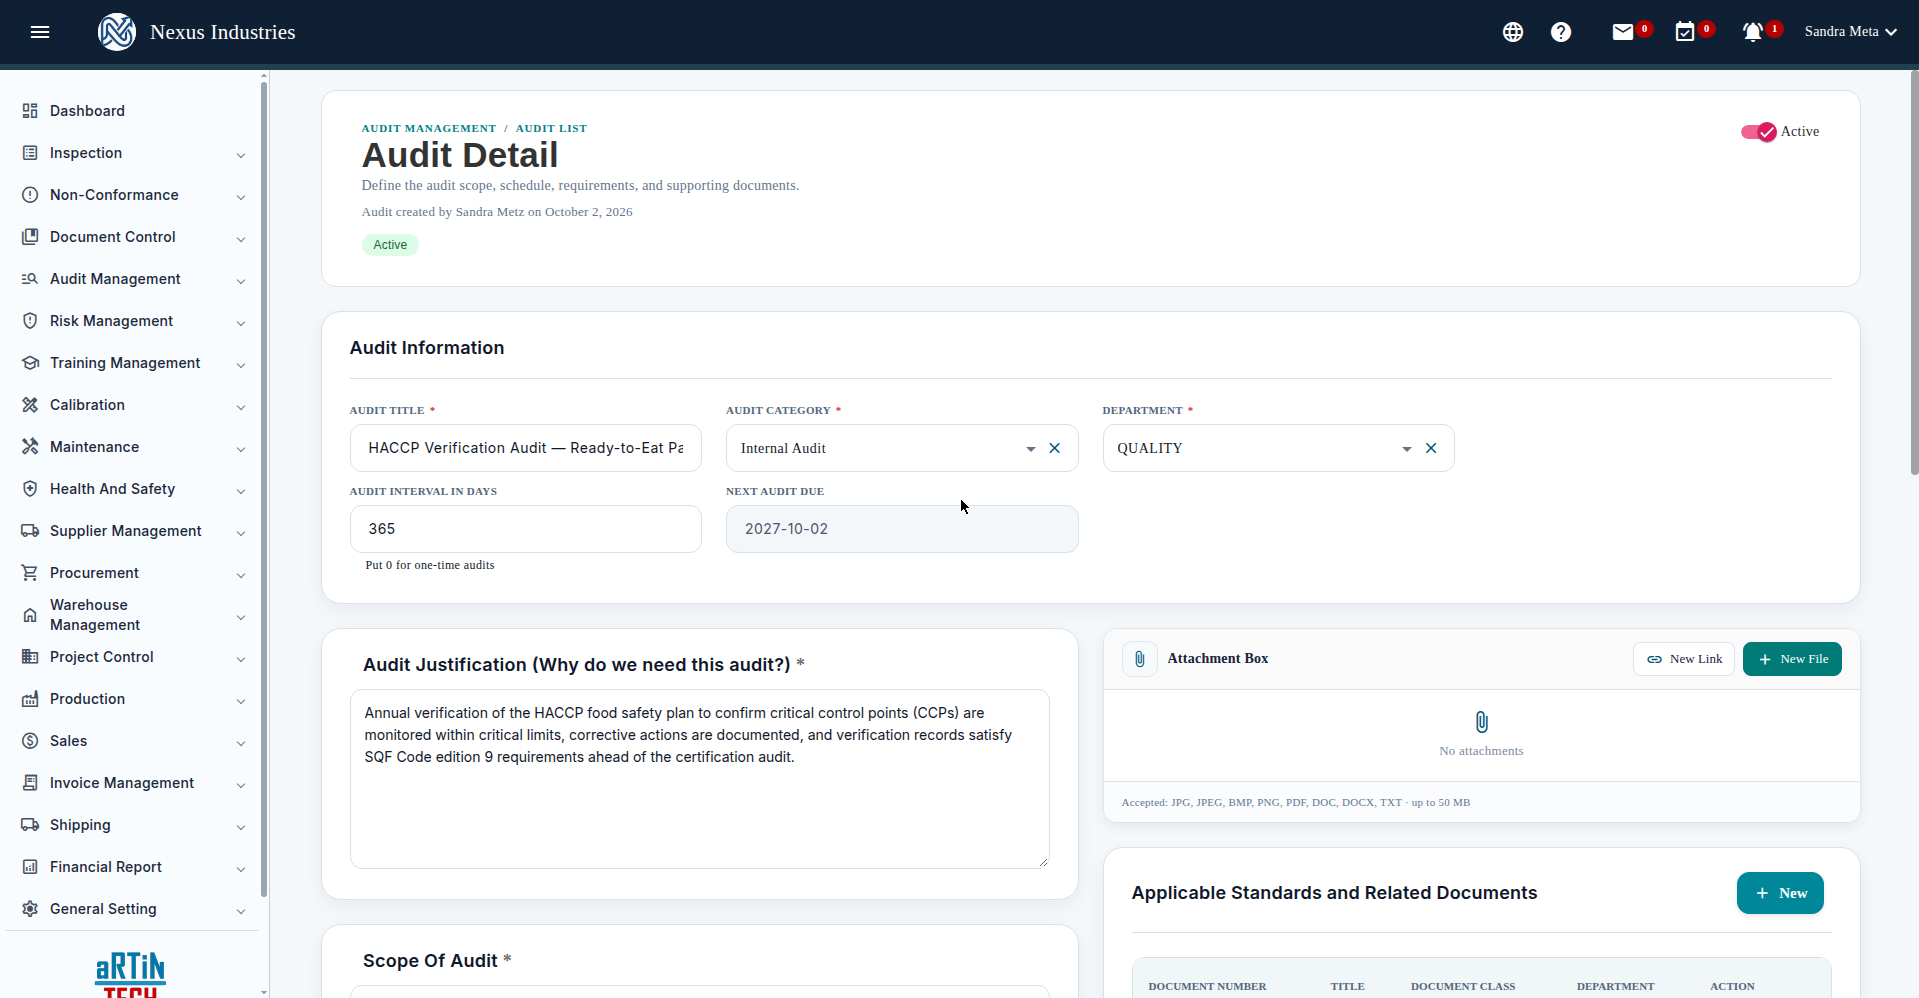Image resolution: width=1919 pixels, height=998 pixels.
Task: Open the Department dropdown arrow
Action: coord(1406,449)
